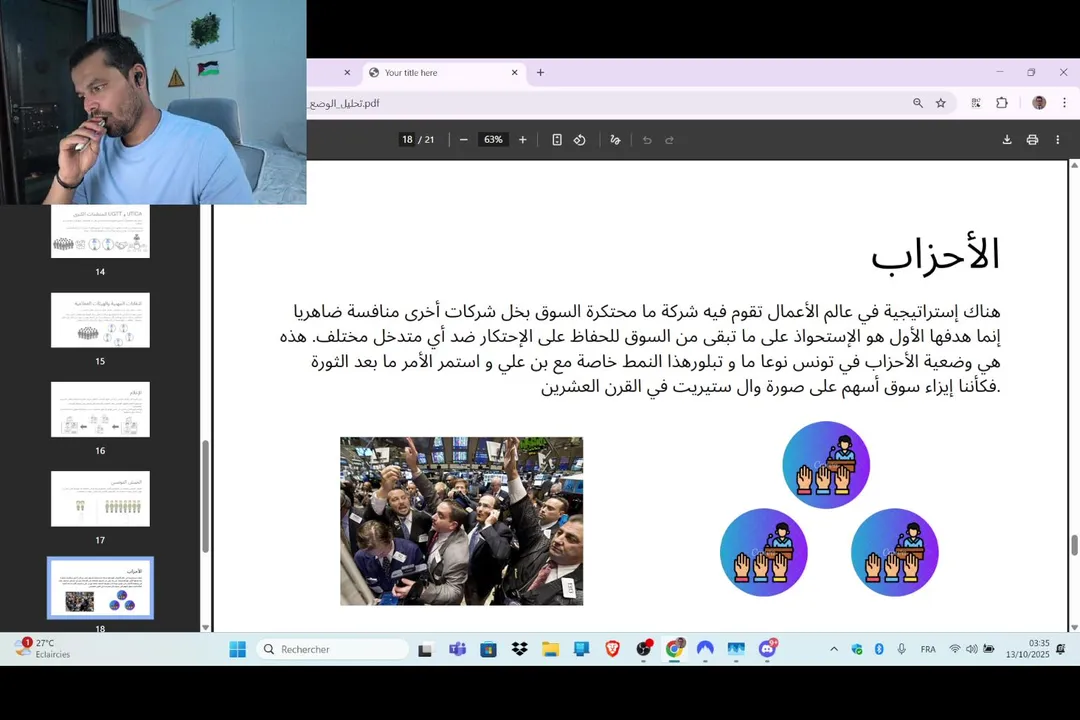Image resolution: width=1080 pixels, height=720 pixels.
Task: Click the Rechercher taskbar search box
Action: point(333,649)
